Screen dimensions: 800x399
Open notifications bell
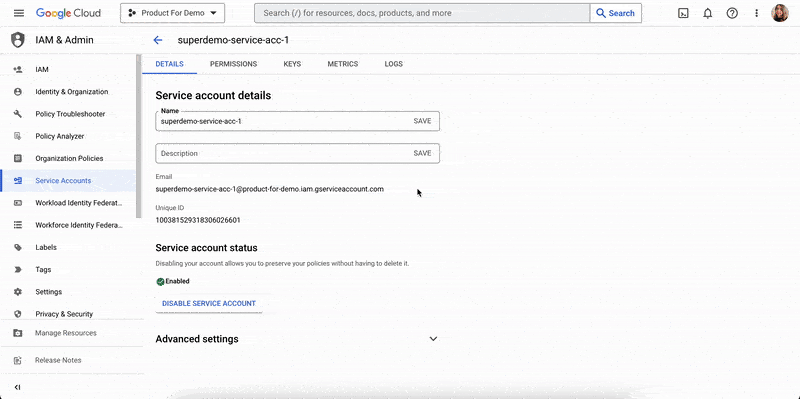tap(708, 13)
